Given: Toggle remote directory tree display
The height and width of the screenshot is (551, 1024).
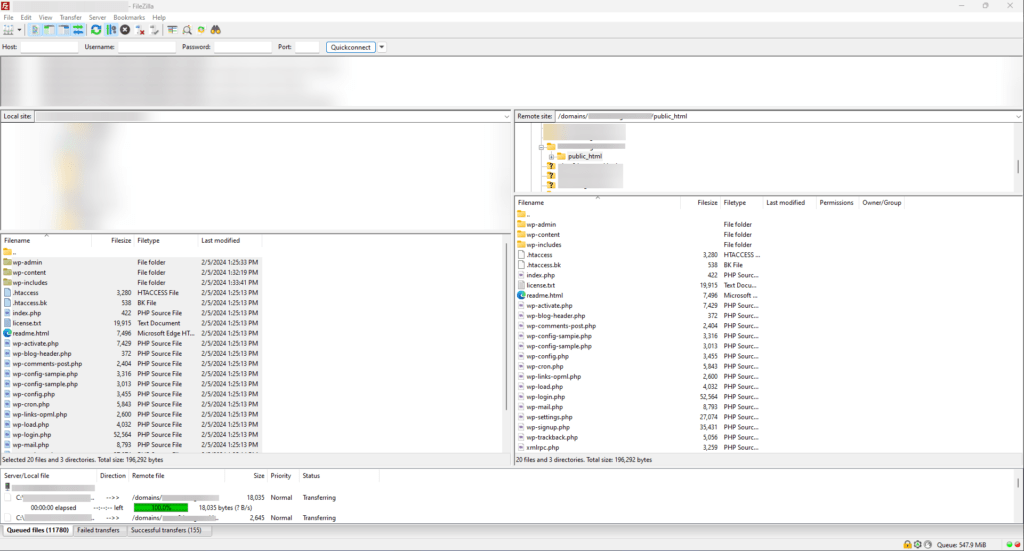Looking at the screenshot, I should [62, 30].
